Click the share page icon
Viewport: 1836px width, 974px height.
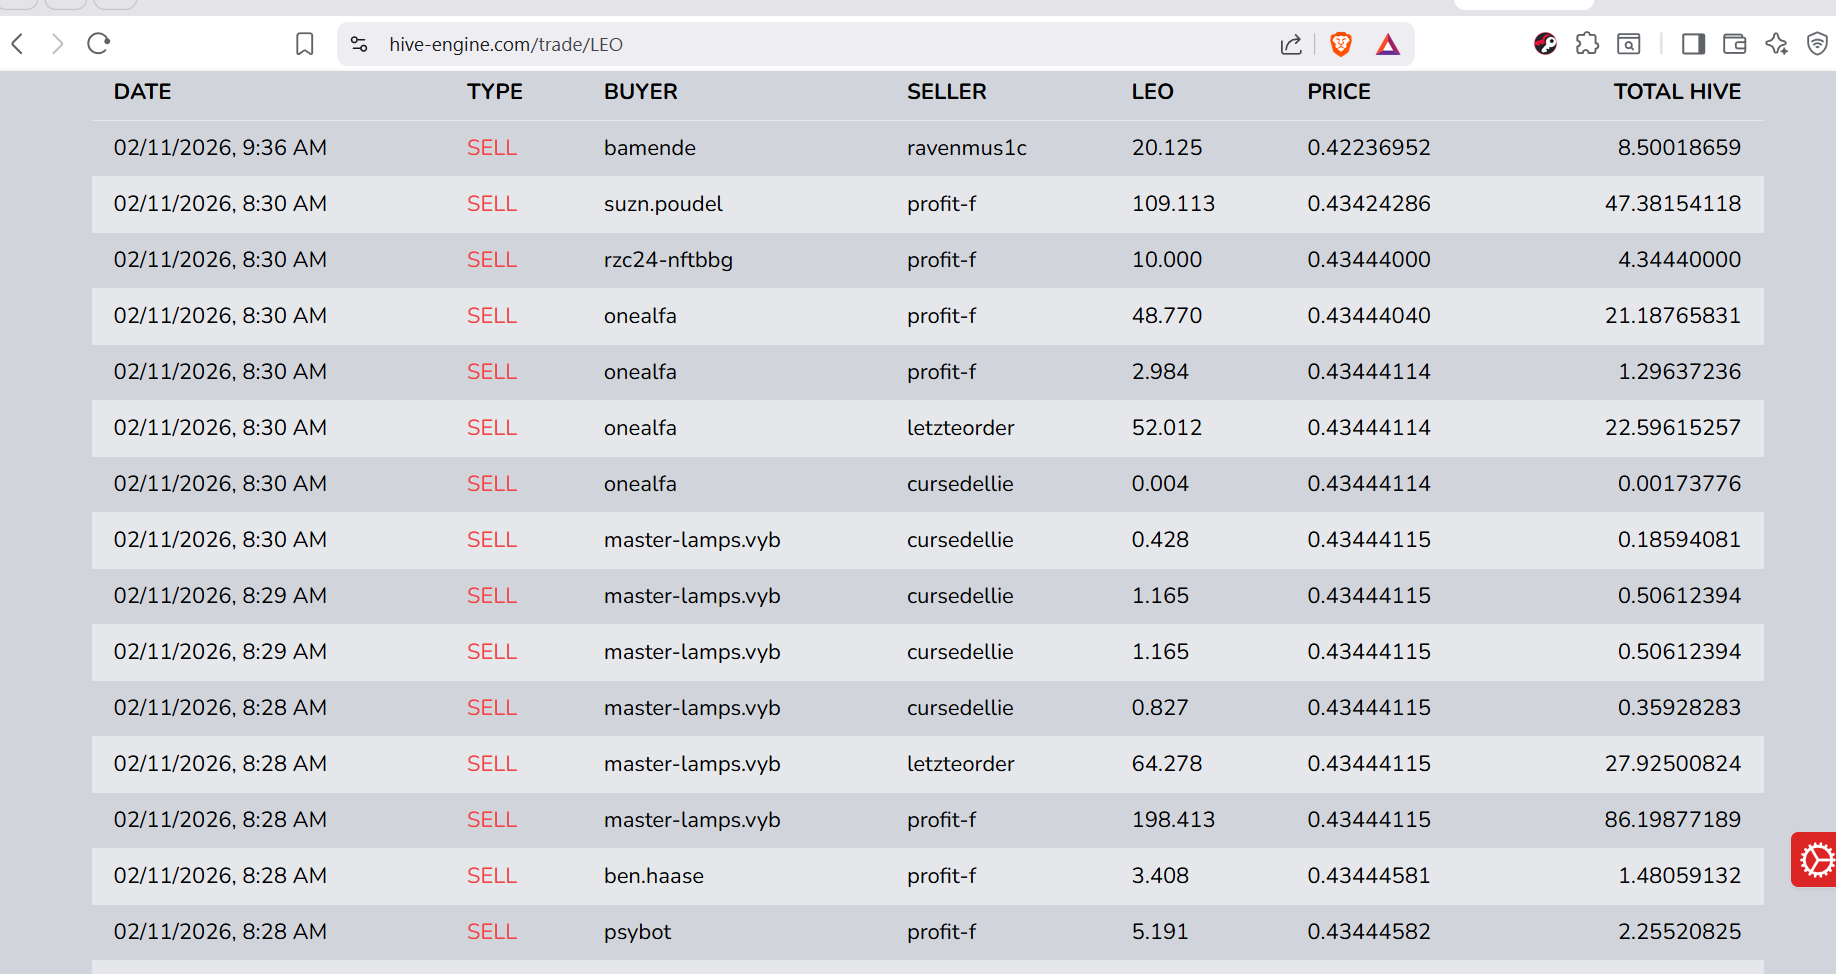(1291, 44)
